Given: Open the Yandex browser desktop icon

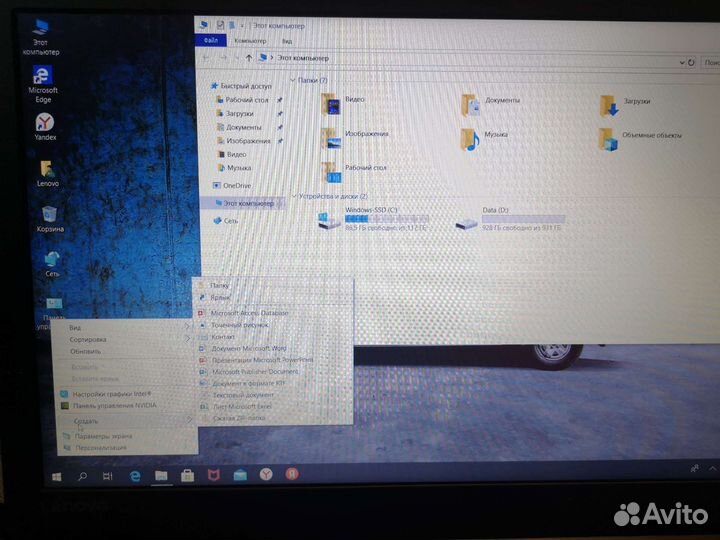Looking at the screenshot, I should point(45,127).
